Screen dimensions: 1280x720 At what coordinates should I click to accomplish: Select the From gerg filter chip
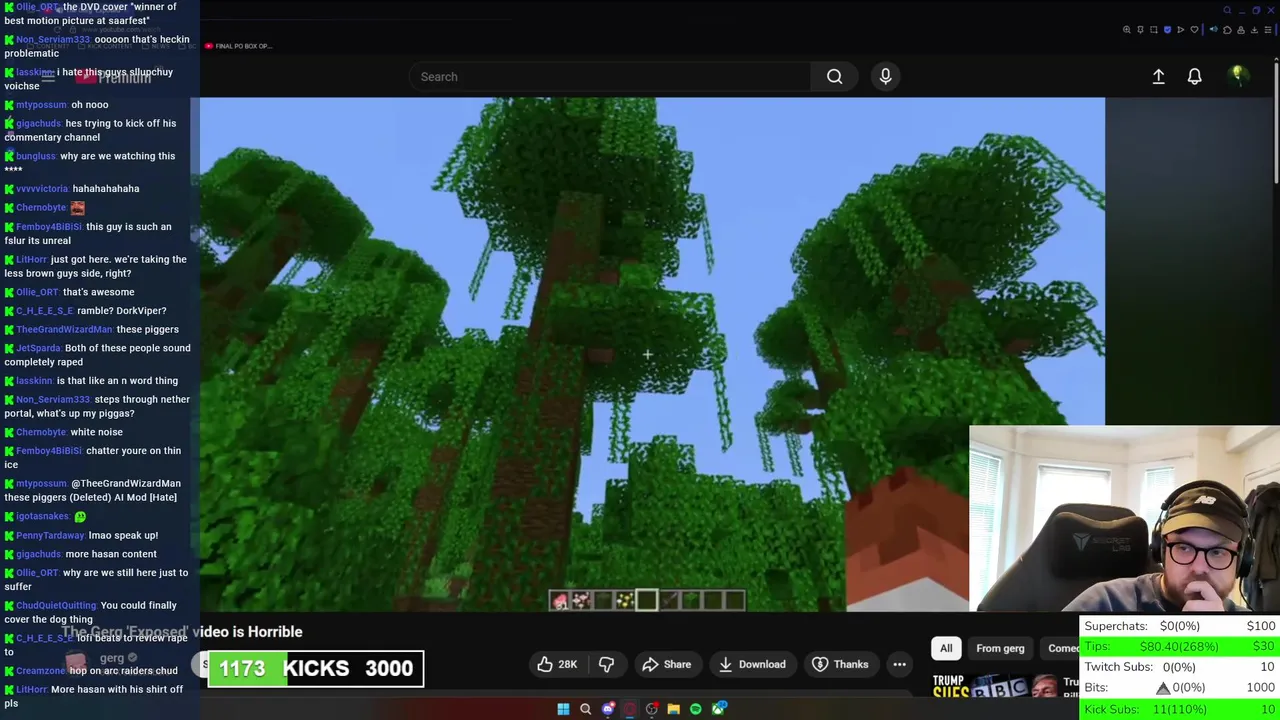1000,648
